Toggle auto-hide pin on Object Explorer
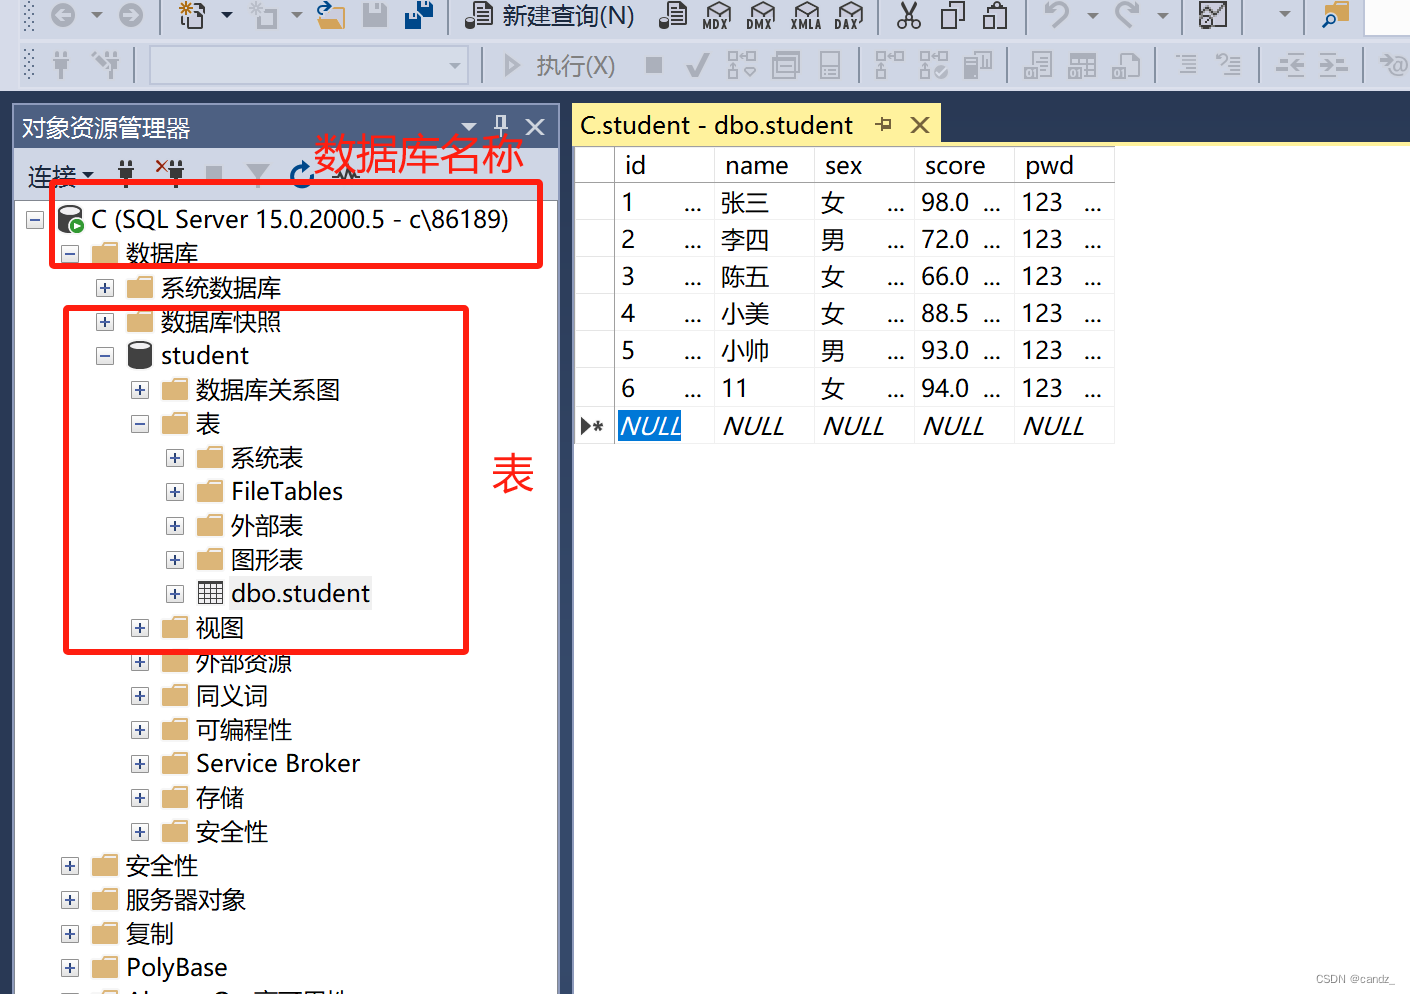The image size is (1410, 994). click(x=500, y=125)
